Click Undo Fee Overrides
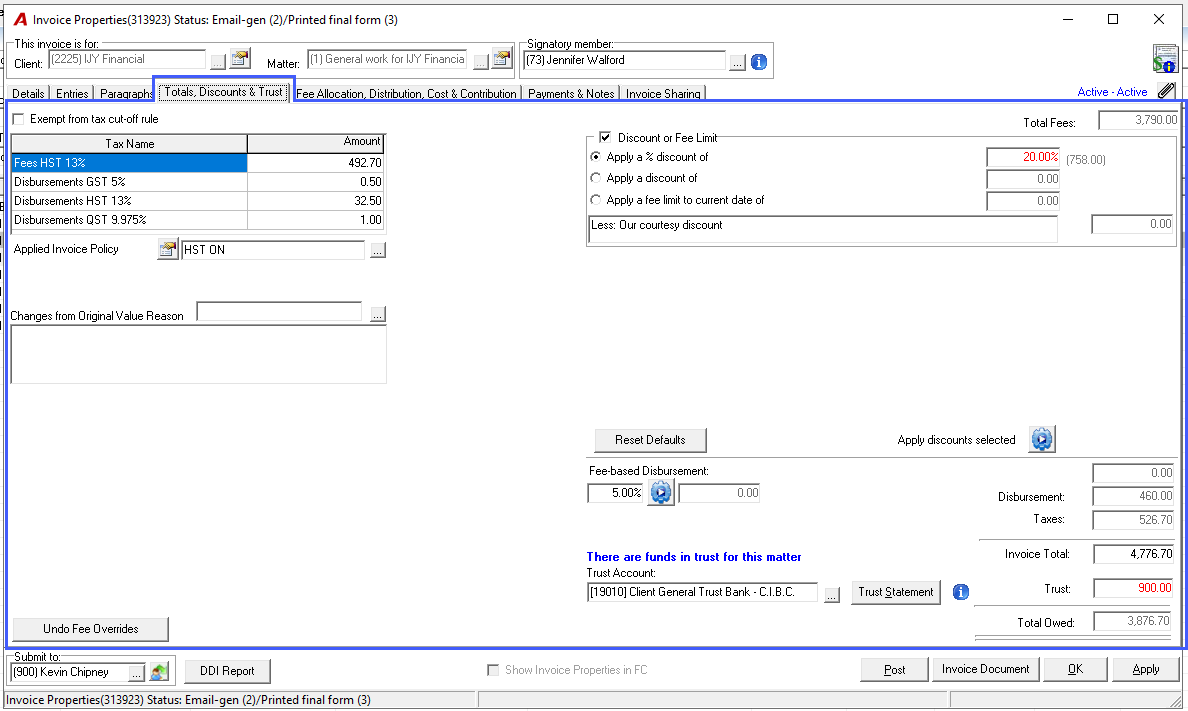The image size is (1188, 711). tap(91, 629)
